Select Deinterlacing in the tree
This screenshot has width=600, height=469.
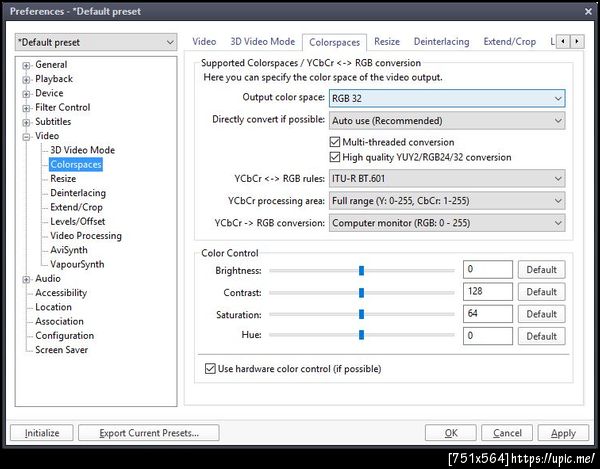(x=78, y=193)
